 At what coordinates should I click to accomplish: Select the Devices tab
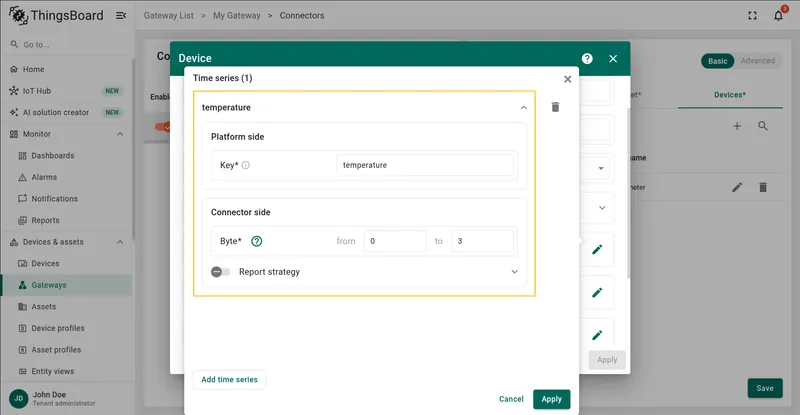pyautogui.click(x=730, y=95)
